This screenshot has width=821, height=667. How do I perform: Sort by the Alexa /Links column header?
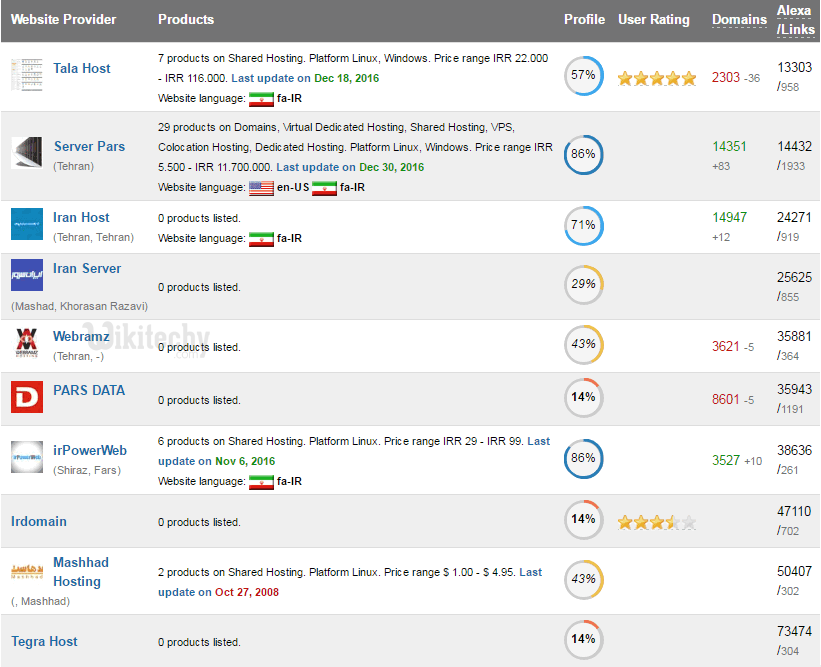click(x=794, y=20)
